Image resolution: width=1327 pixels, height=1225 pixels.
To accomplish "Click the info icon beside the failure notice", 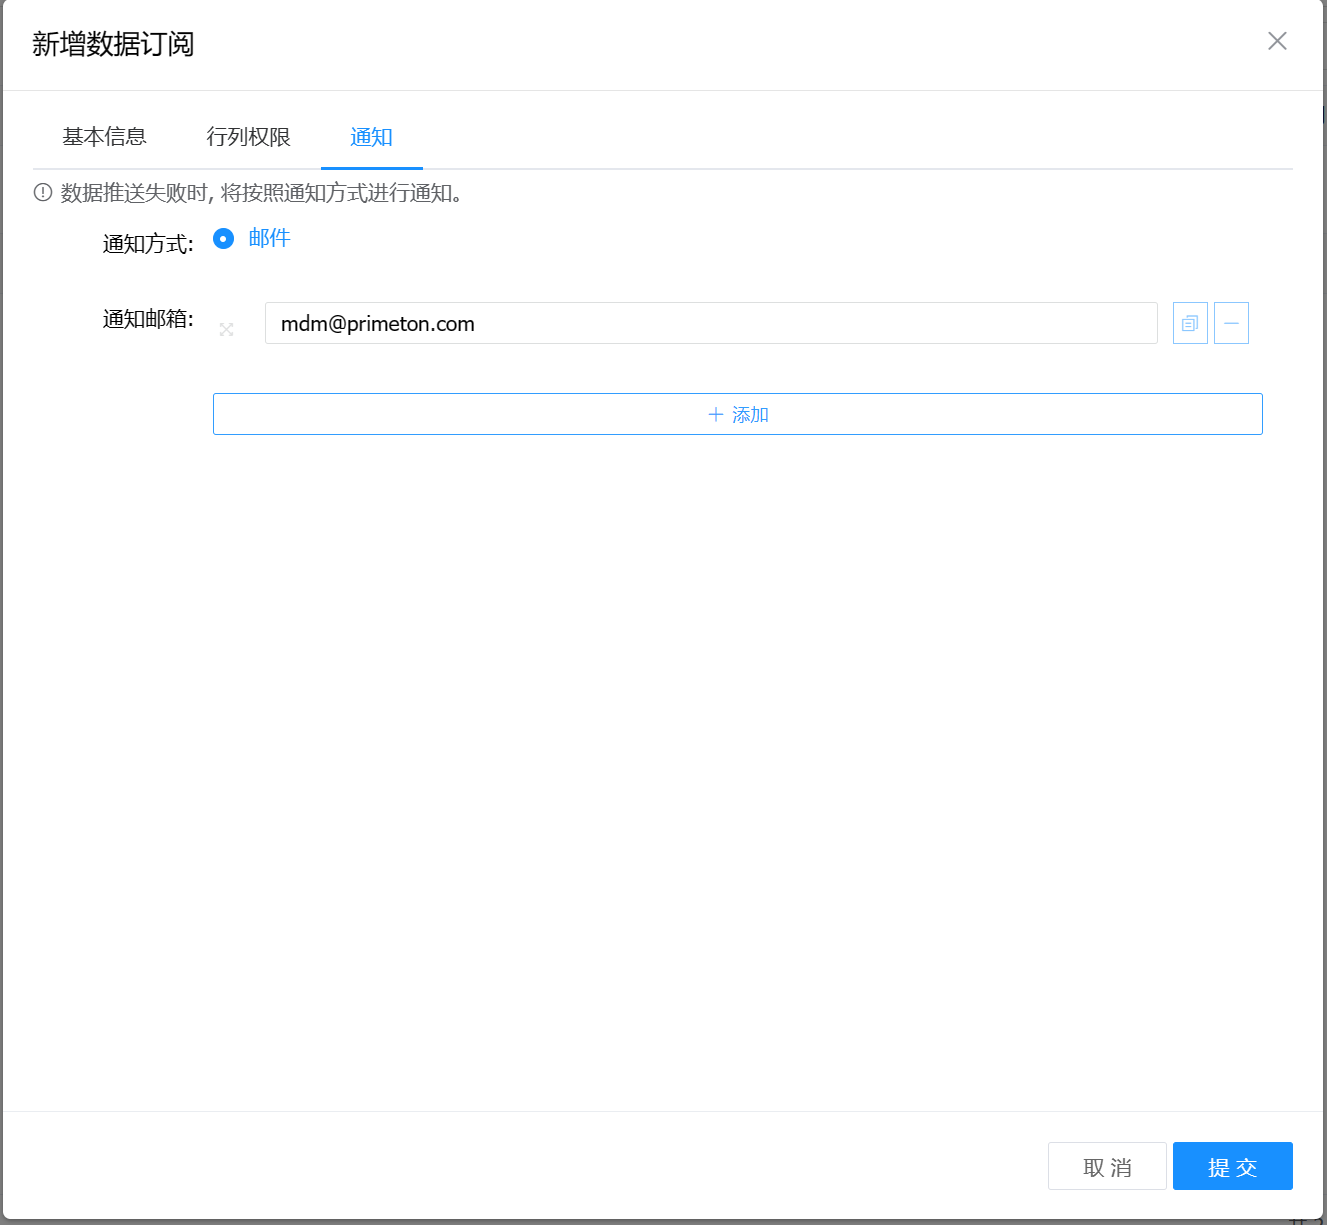I will click(43, 193).
